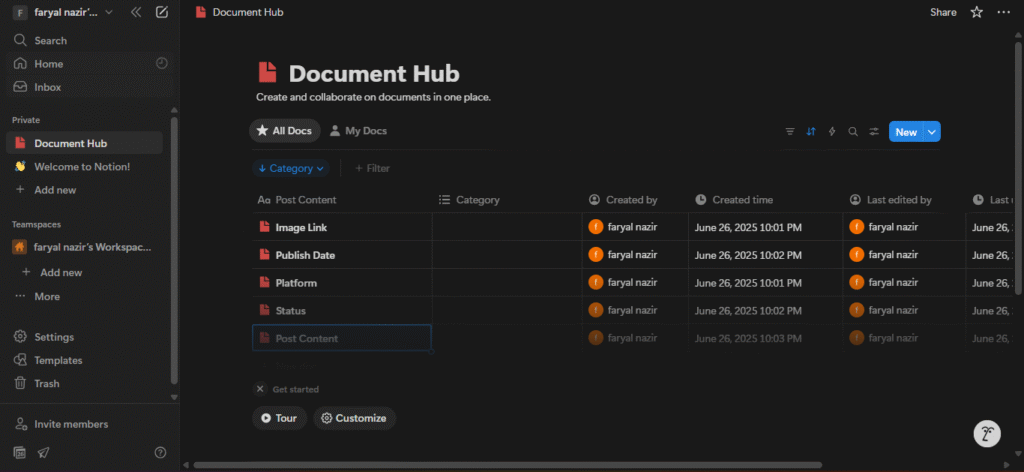
Task: Click the clock icon beside Home
Action: click(x=162, y=63)
